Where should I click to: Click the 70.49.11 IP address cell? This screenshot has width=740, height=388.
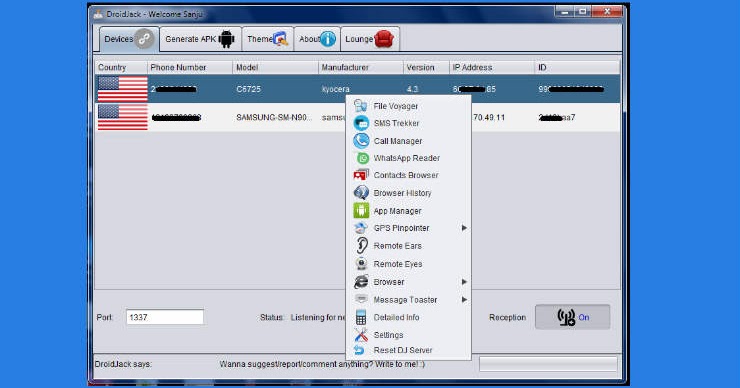coord(489,117)
